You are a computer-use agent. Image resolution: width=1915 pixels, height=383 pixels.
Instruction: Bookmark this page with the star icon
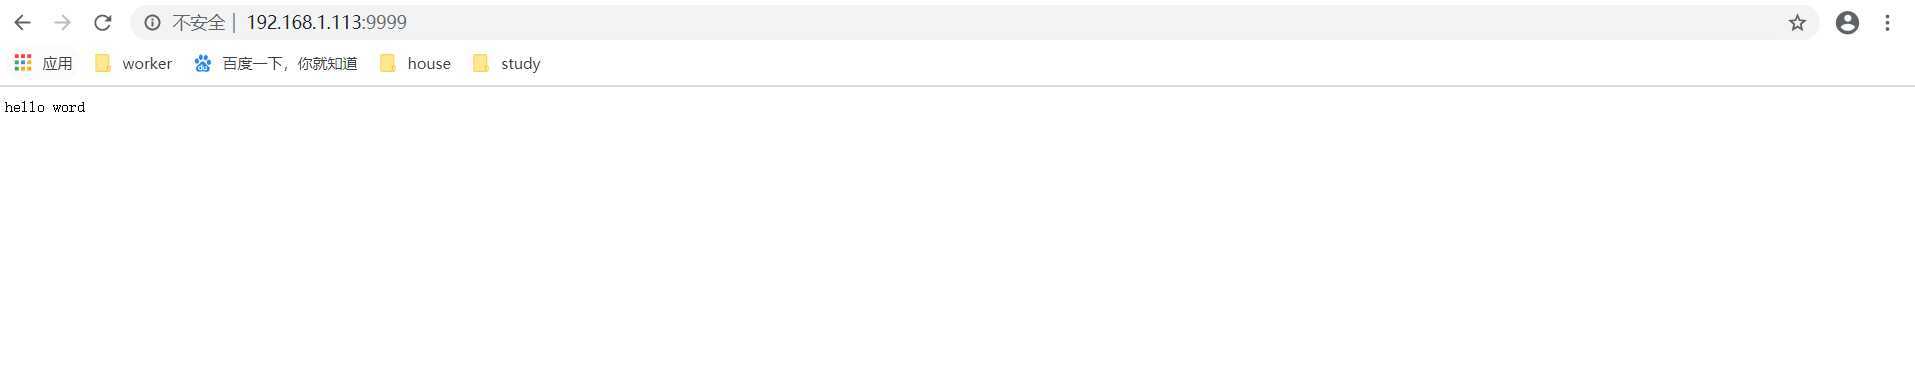tap(1797, 22)
